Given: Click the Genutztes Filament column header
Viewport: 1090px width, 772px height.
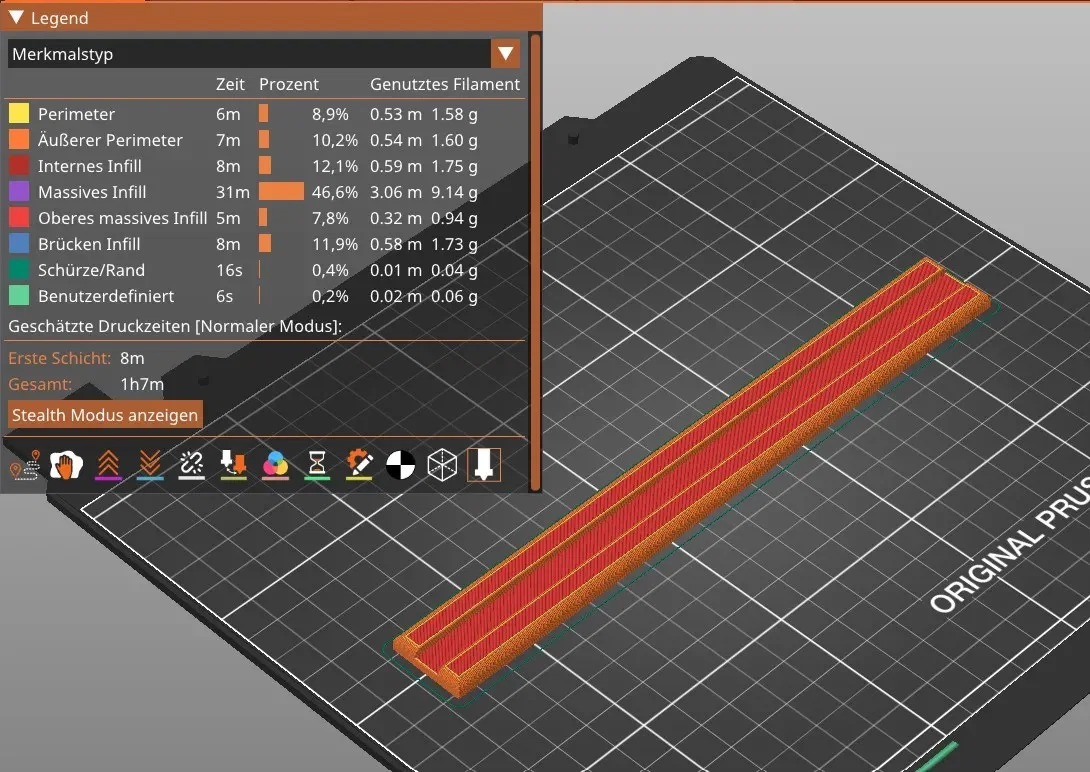Looking at the screenshot, I should point(445,84).
